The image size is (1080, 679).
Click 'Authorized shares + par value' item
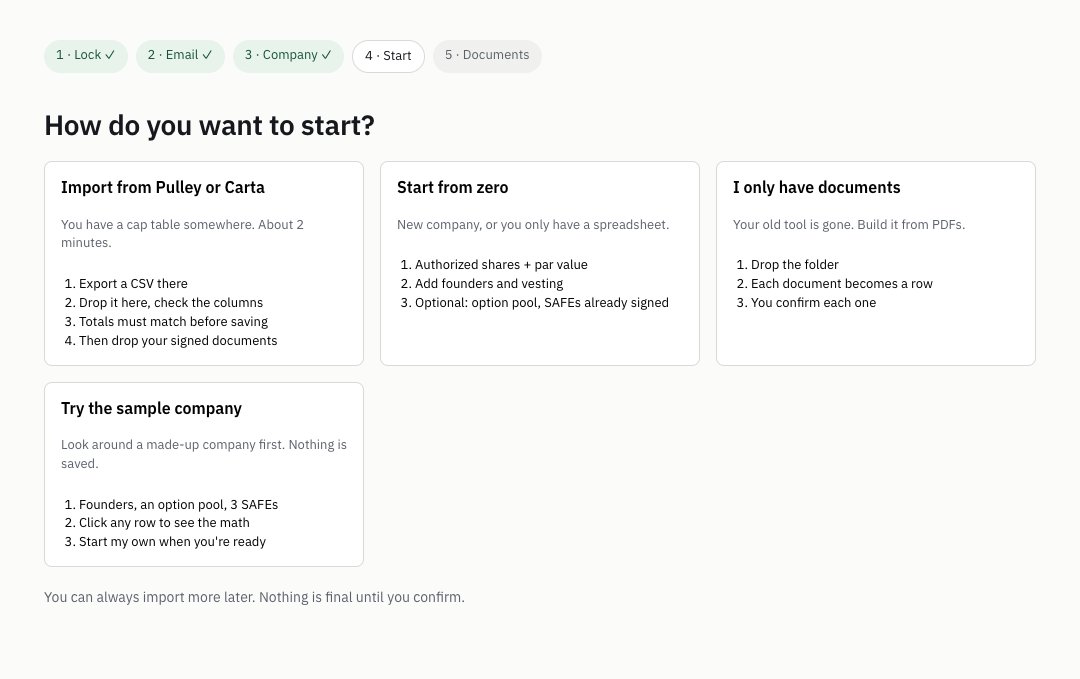(501, 265)
